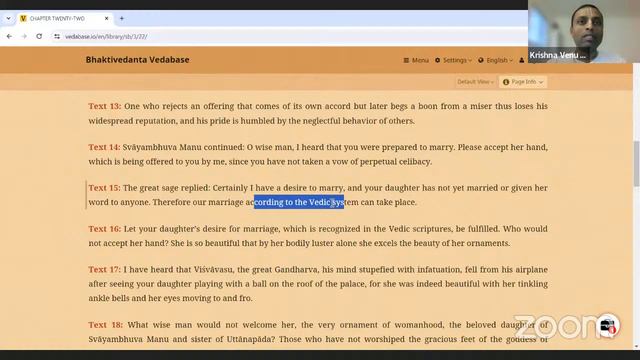Click the user account icon

pos(522,60)
